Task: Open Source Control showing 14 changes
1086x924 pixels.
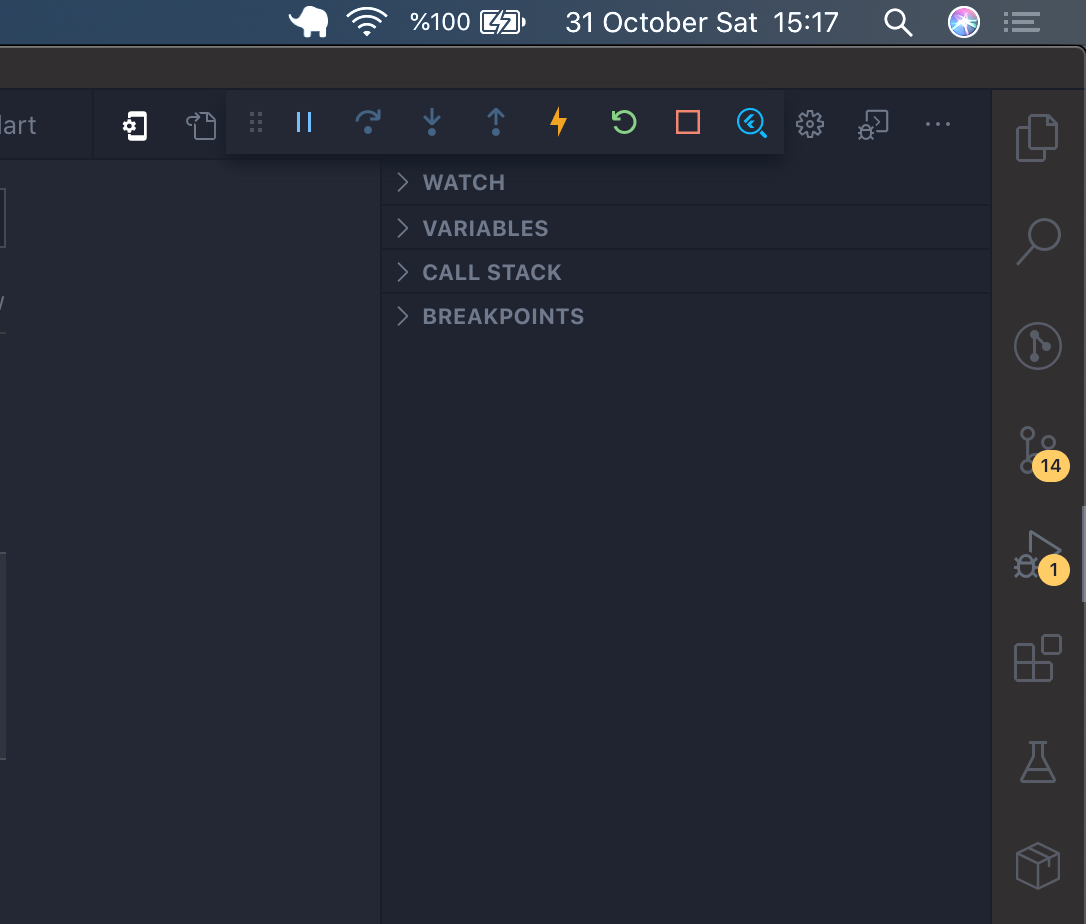Action: click(x=1037, y=450)
